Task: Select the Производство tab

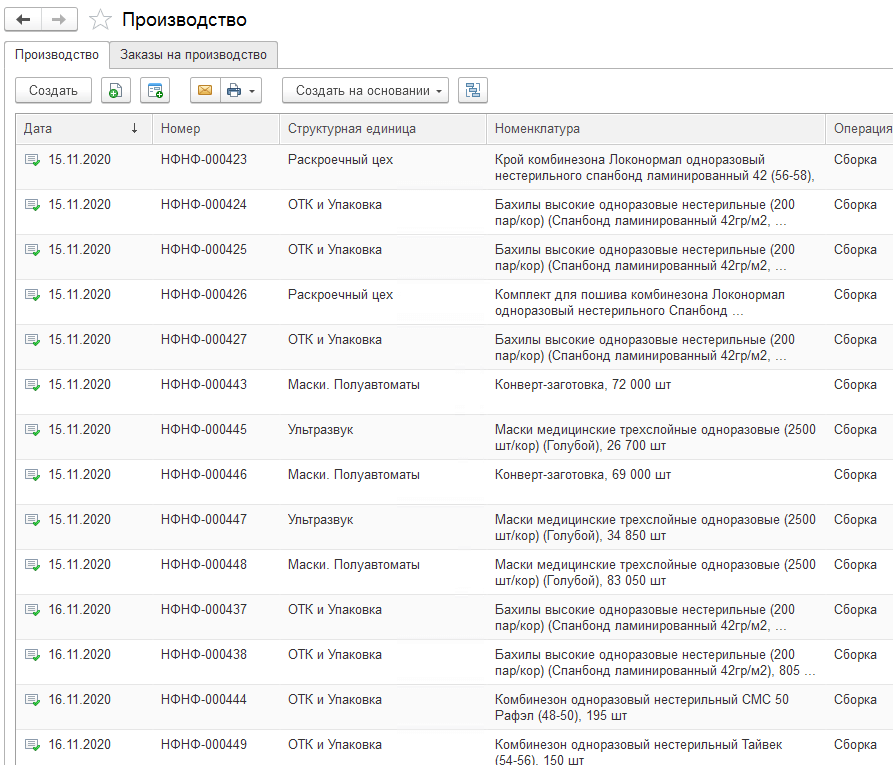Action: 57,54
